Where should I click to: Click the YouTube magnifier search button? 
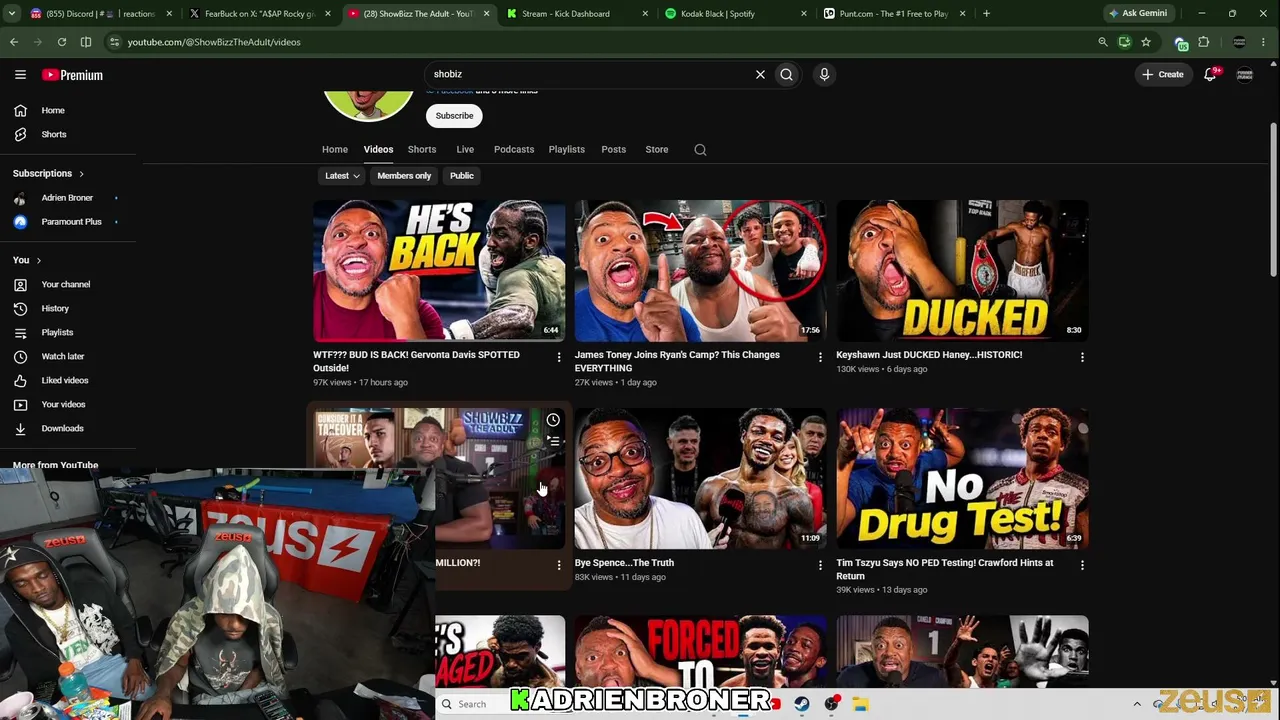tap(787, 74)
